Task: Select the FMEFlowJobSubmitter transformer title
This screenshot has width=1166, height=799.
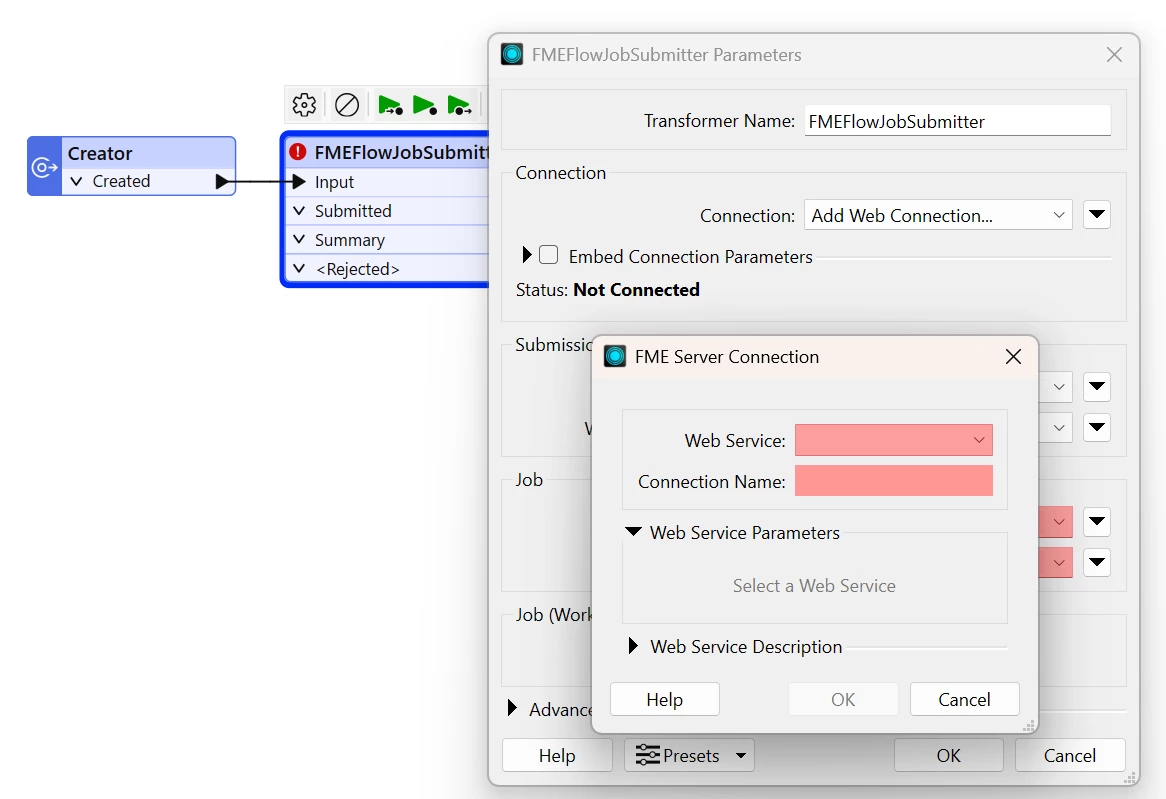Action: pyautogui.click(x=401, y=152)
